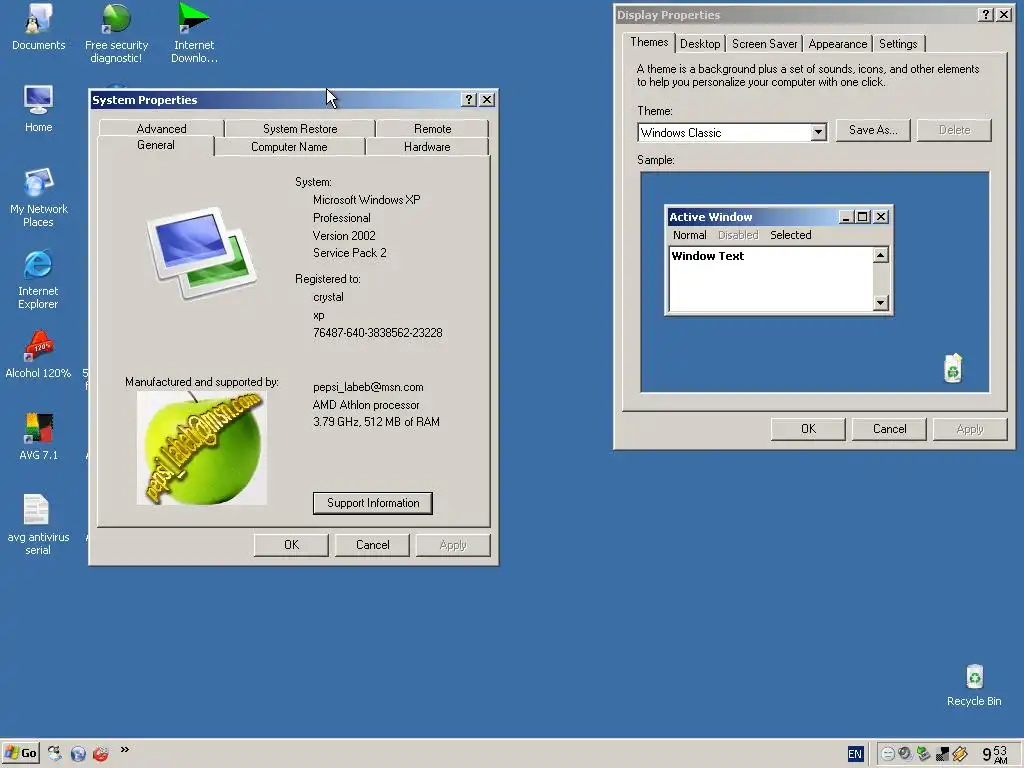
Task: Launch Internet Explorer from the desktop
Action: tap(38, 280)
